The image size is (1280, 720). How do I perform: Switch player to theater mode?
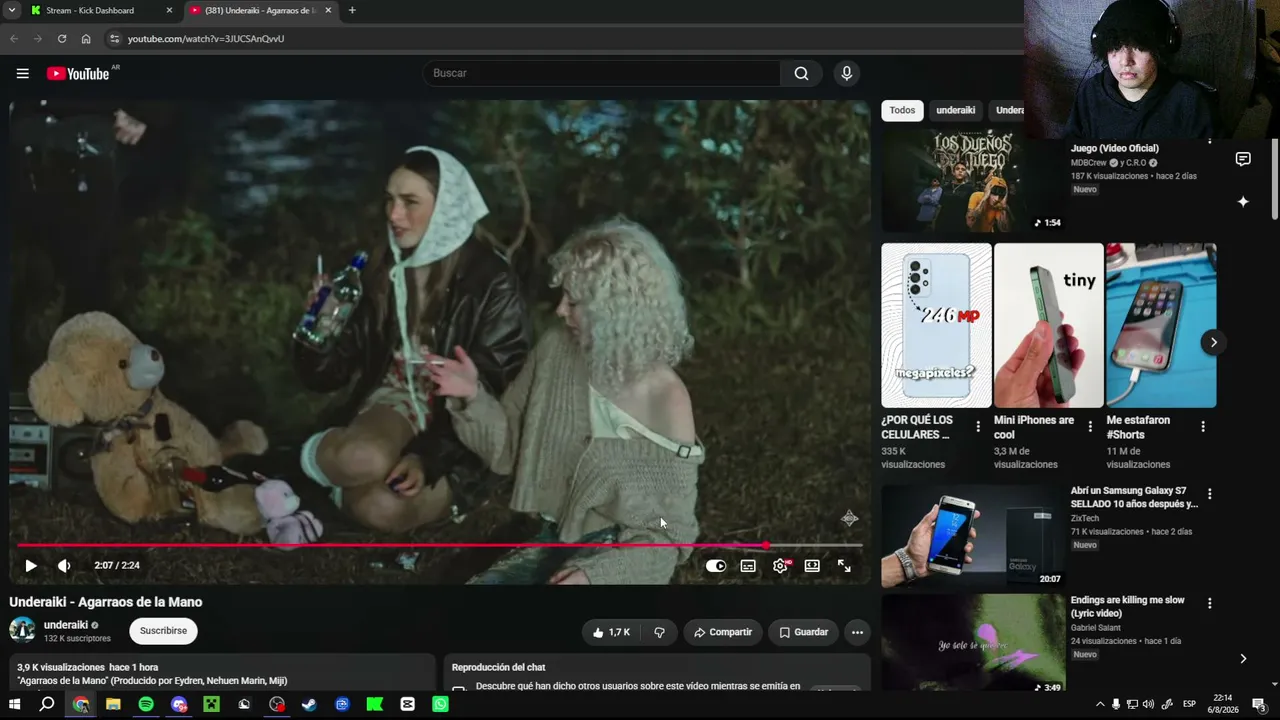[x=812, y=566]
